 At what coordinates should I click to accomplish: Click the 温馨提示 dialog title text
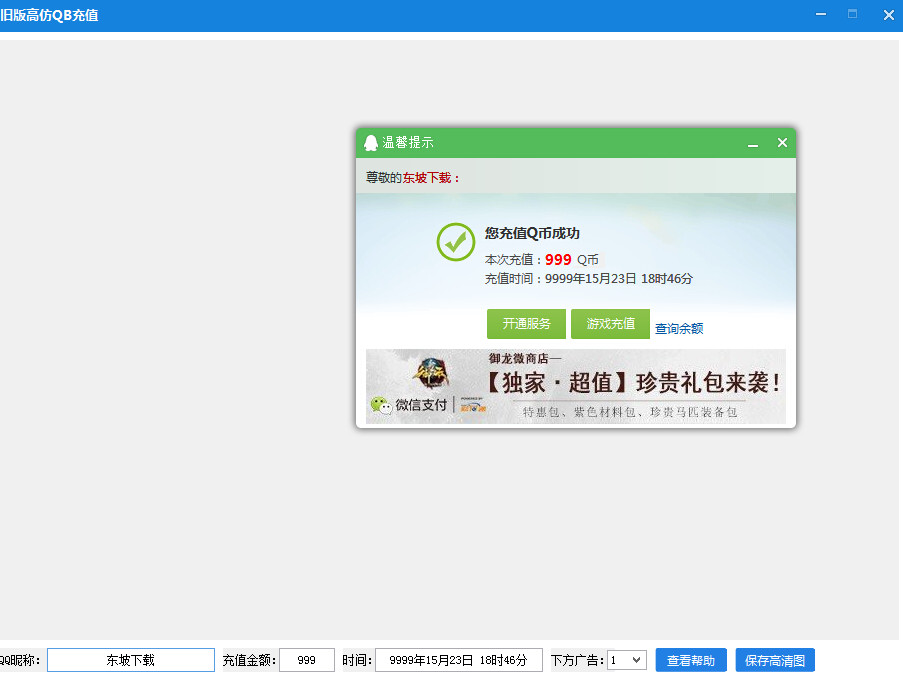click(408, 143)
